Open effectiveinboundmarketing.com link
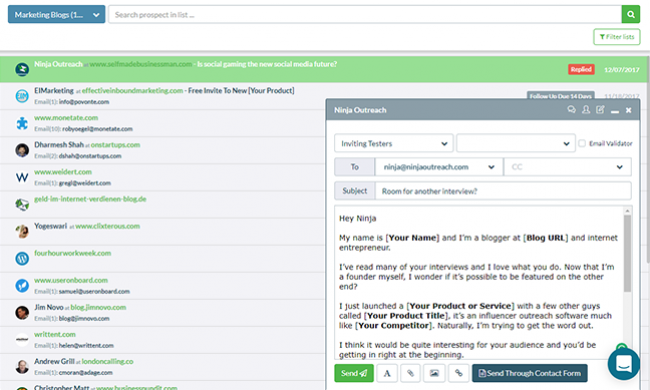This screenshot has width=650, height=390. [x=132, y=90]
